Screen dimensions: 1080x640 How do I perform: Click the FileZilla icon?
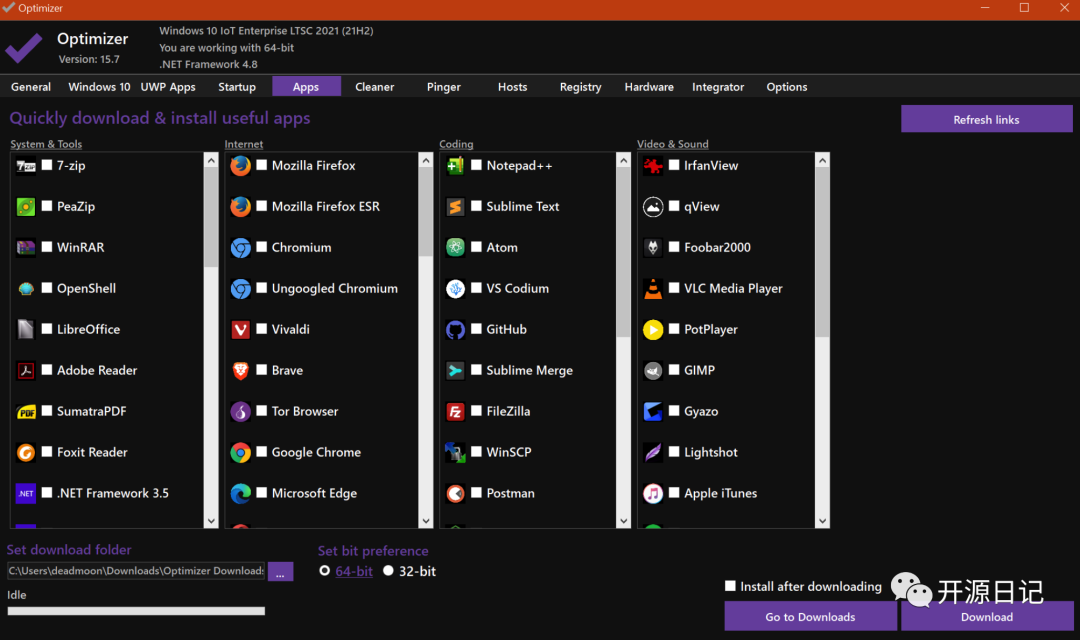[455, 411]
